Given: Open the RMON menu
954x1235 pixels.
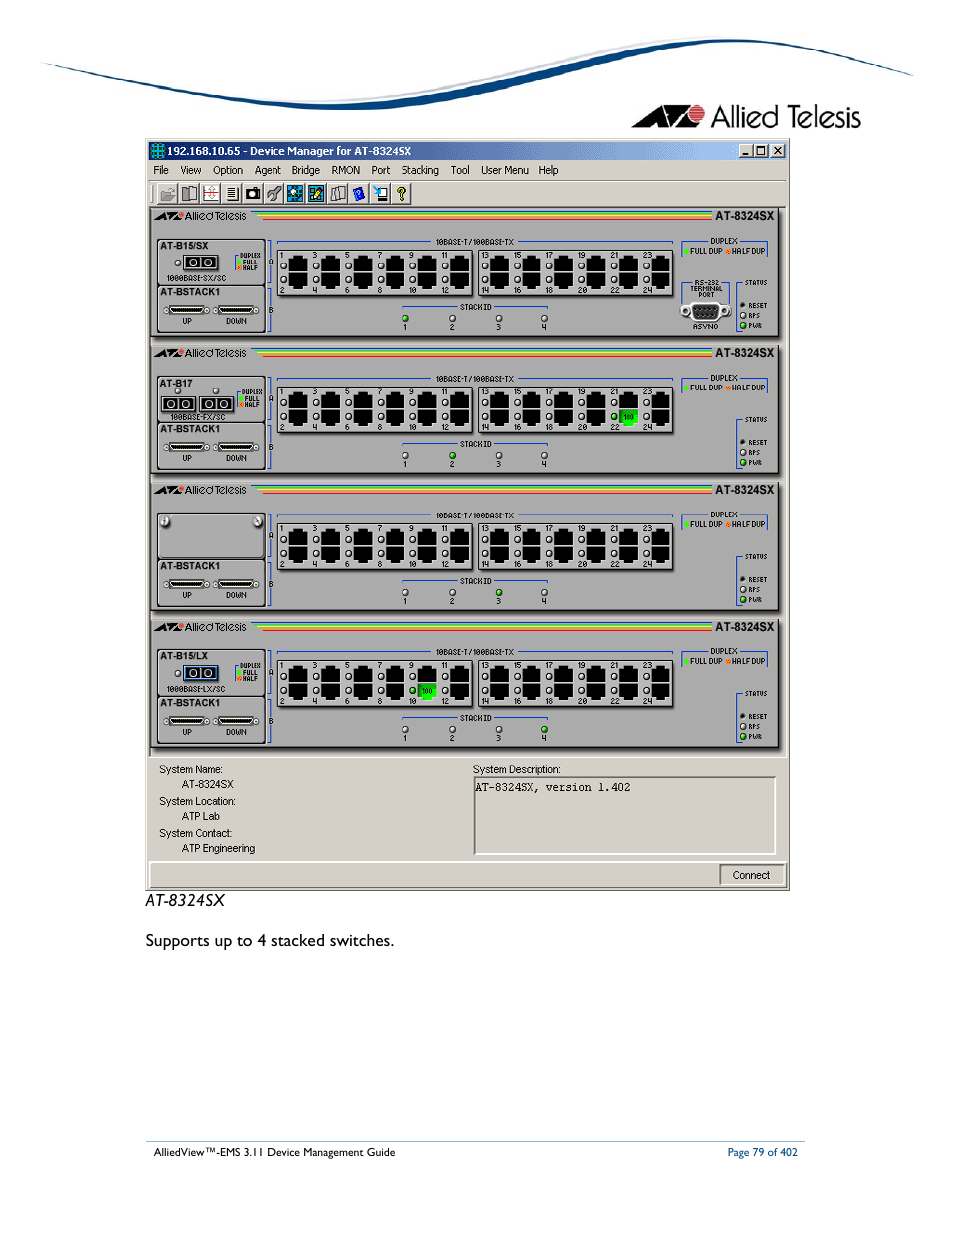Looking at the screenshot, I should click(x=346, y=170).
